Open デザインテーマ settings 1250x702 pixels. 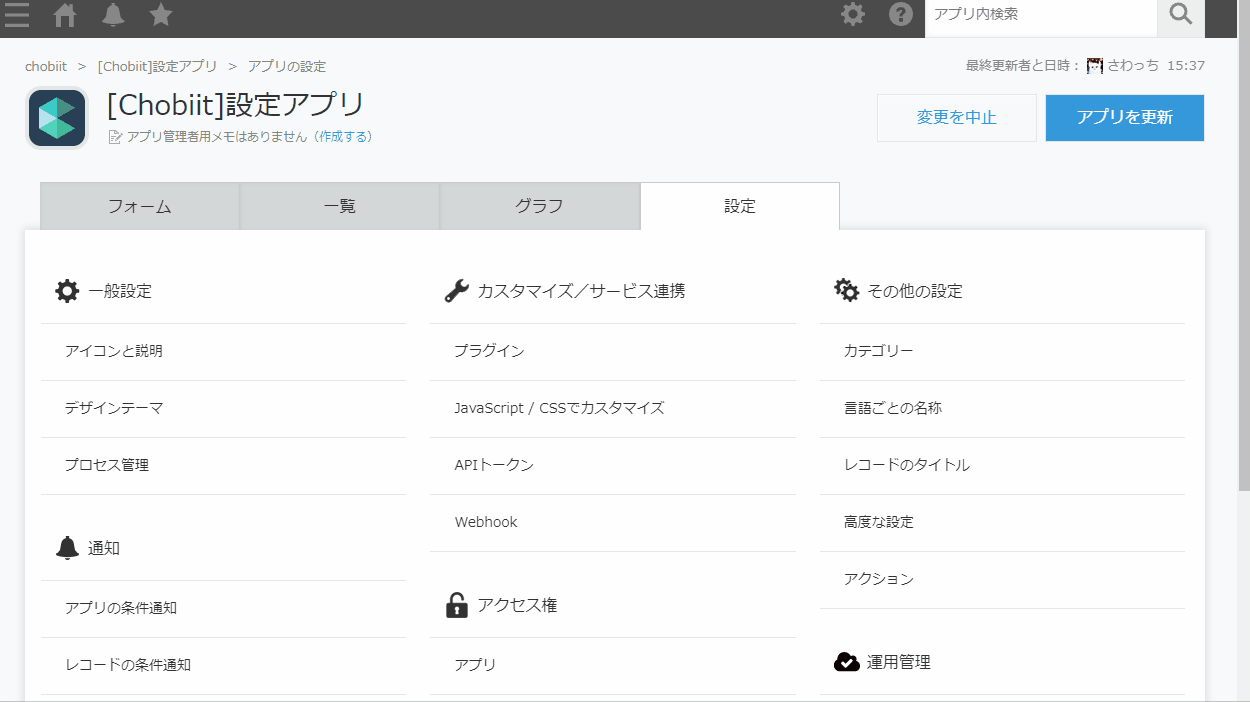click(x=223, y=408)
